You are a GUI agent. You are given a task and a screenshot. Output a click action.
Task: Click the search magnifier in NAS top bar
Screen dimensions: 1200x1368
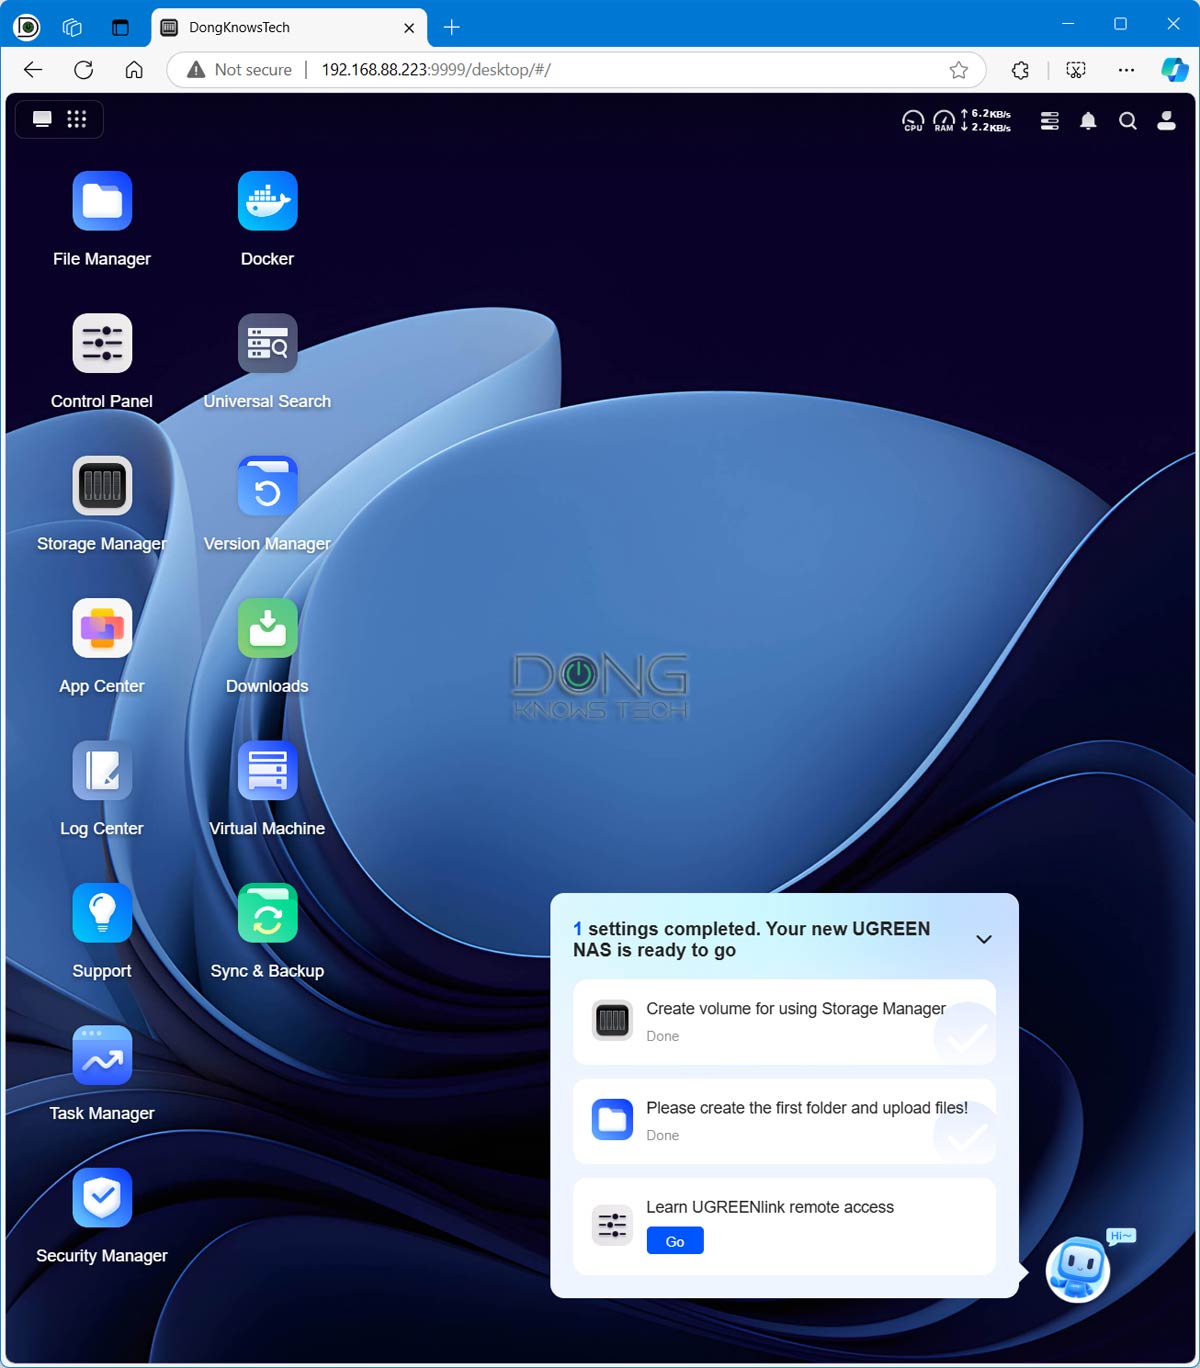pos(1127,121)
